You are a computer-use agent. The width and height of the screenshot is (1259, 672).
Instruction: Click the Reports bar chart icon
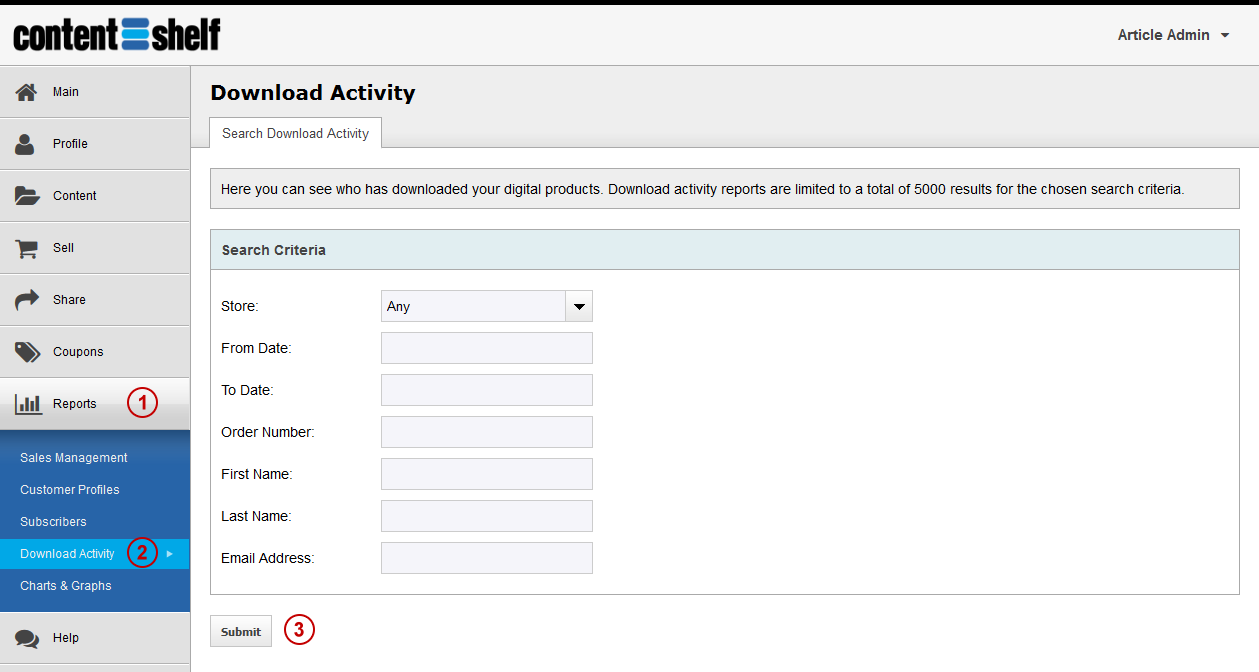(x=27, y=404)
